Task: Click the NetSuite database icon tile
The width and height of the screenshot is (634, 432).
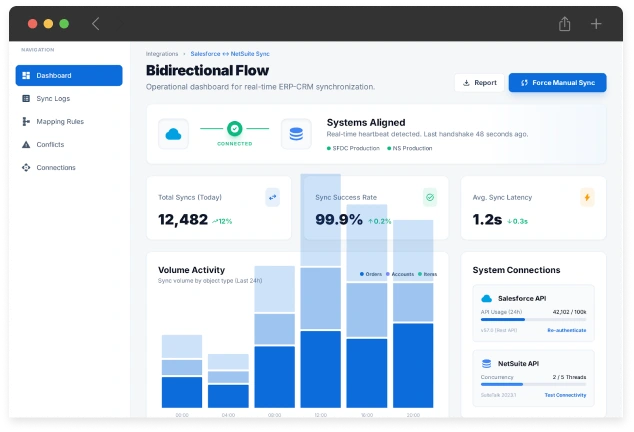Action: pyautogui.click(x=296, y=134)
